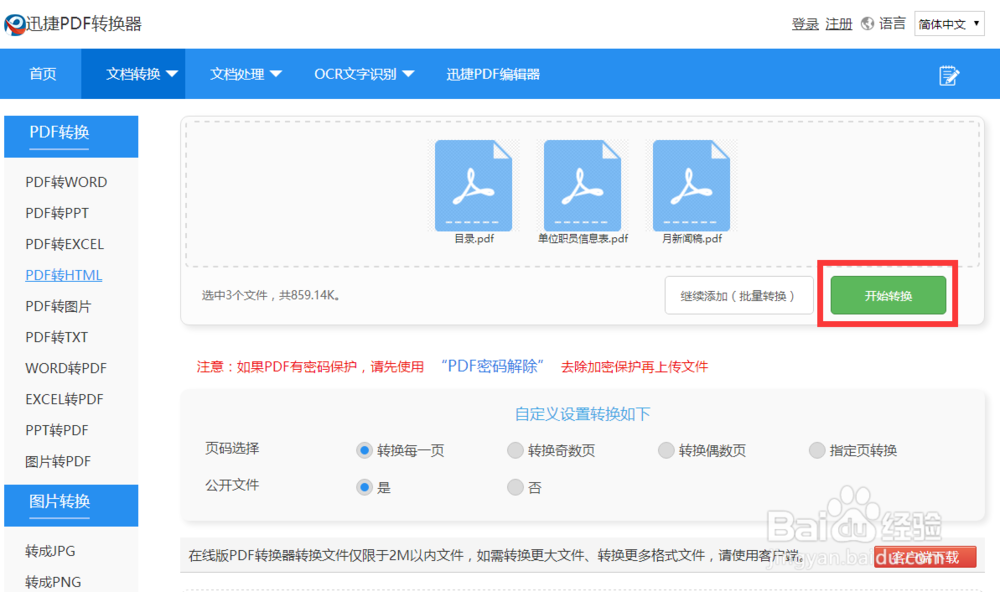The width and height of the screenshot is (1000, 592).
Task: Switch to the 首页 tab
Action: (x=42, y=73)
